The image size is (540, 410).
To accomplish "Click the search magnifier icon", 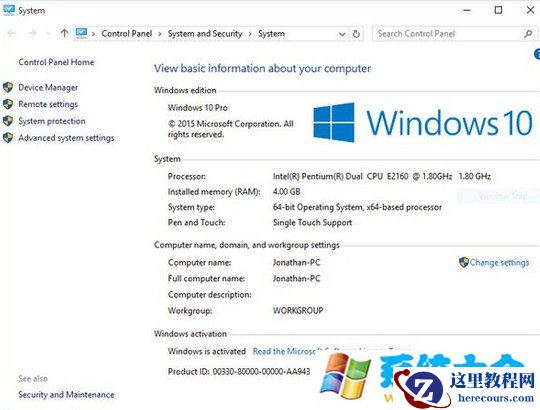I will (x=528, y=34).
